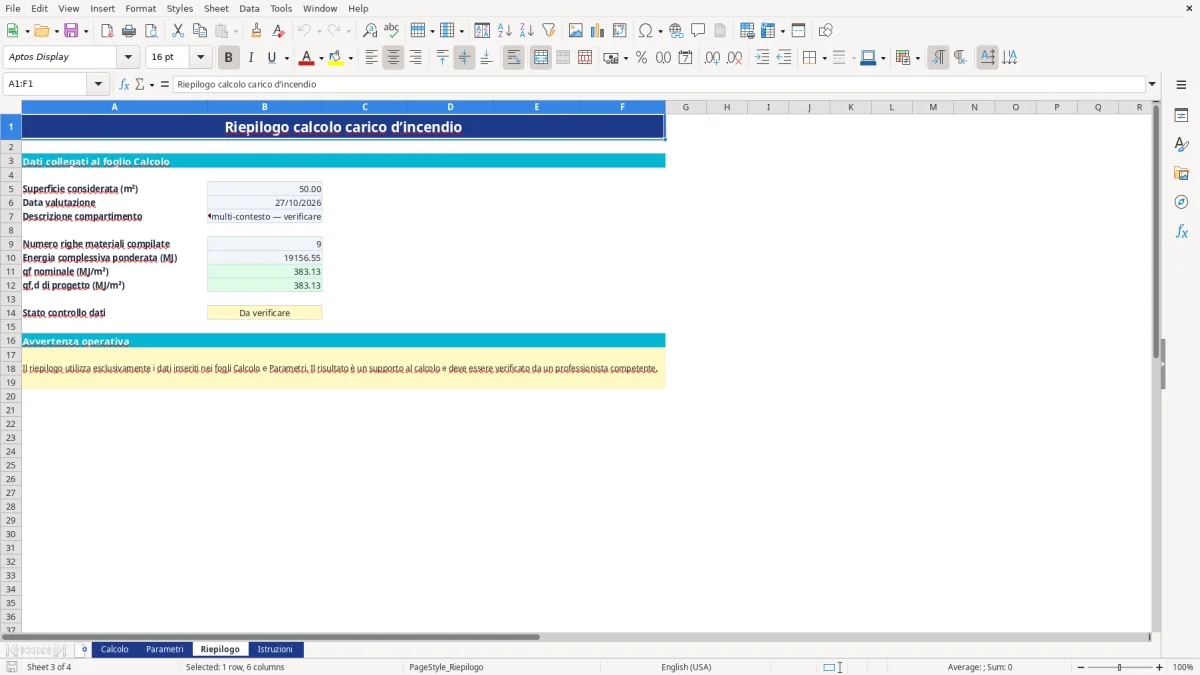
Task: Open background color dropdown arrow
Action: point(350,58)
